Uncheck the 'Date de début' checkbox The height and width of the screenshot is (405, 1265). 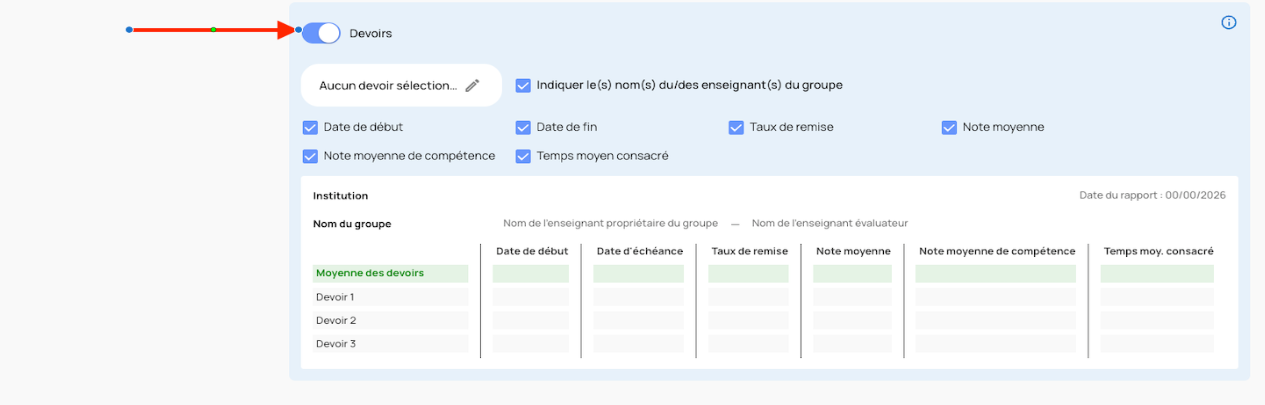tap(310, 127)
